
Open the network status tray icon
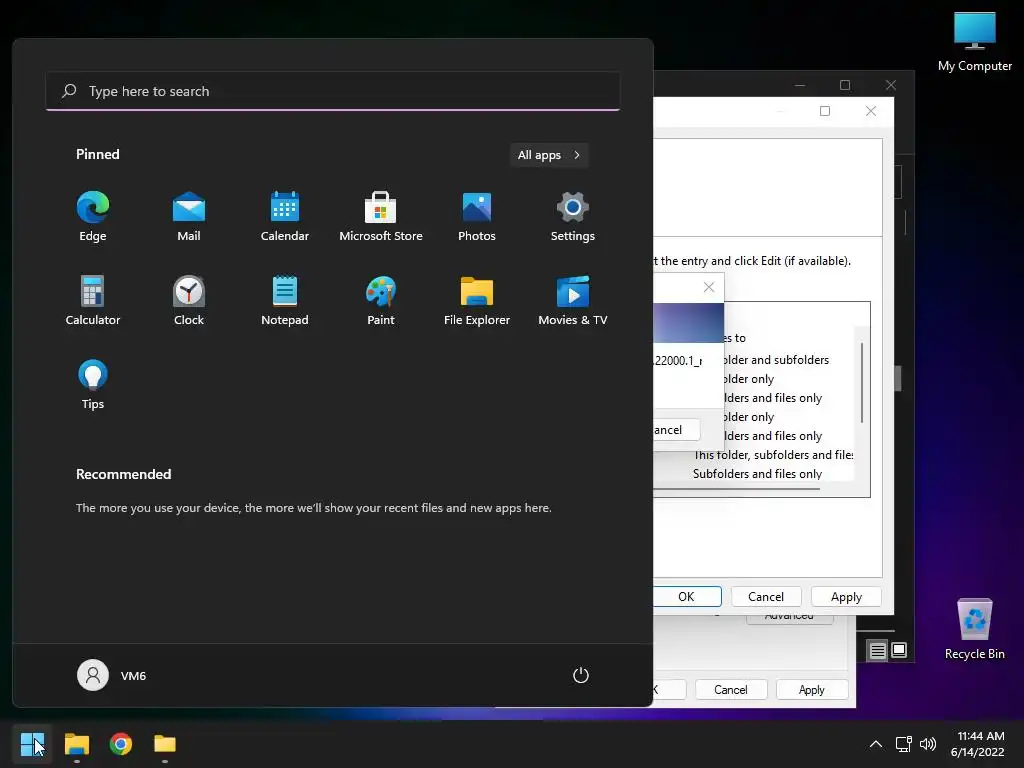[904, 744]
